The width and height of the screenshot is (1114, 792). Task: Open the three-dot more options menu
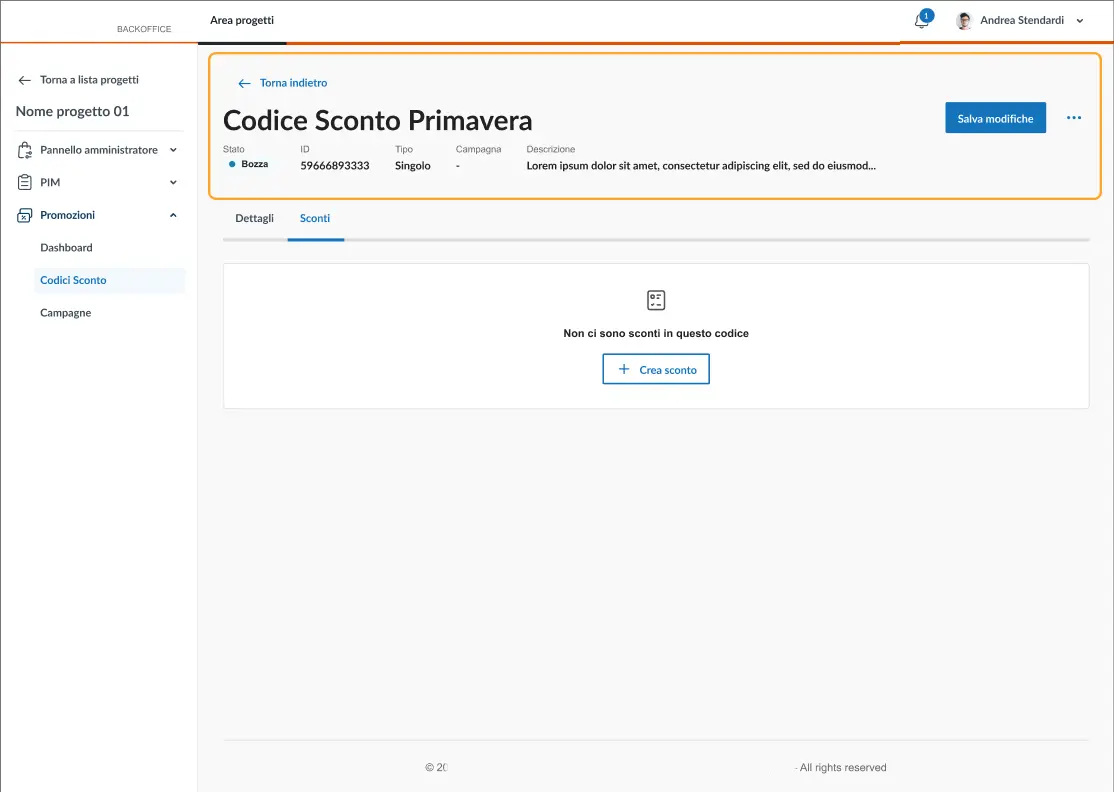pos(1074,118)
